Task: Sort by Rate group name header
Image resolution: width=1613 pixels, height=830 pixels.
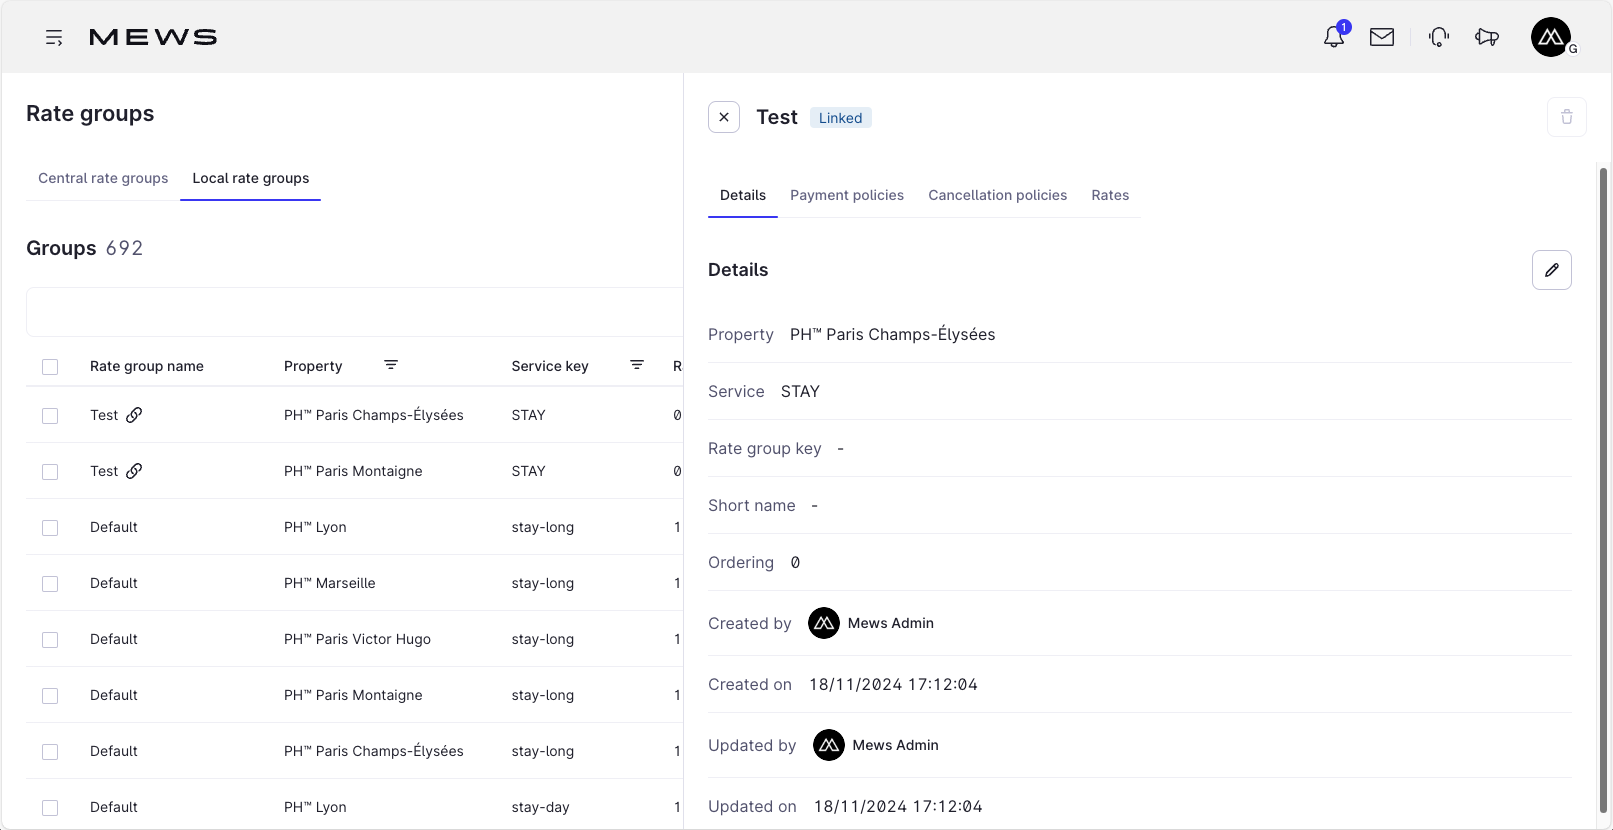Action: pos(147,366)
